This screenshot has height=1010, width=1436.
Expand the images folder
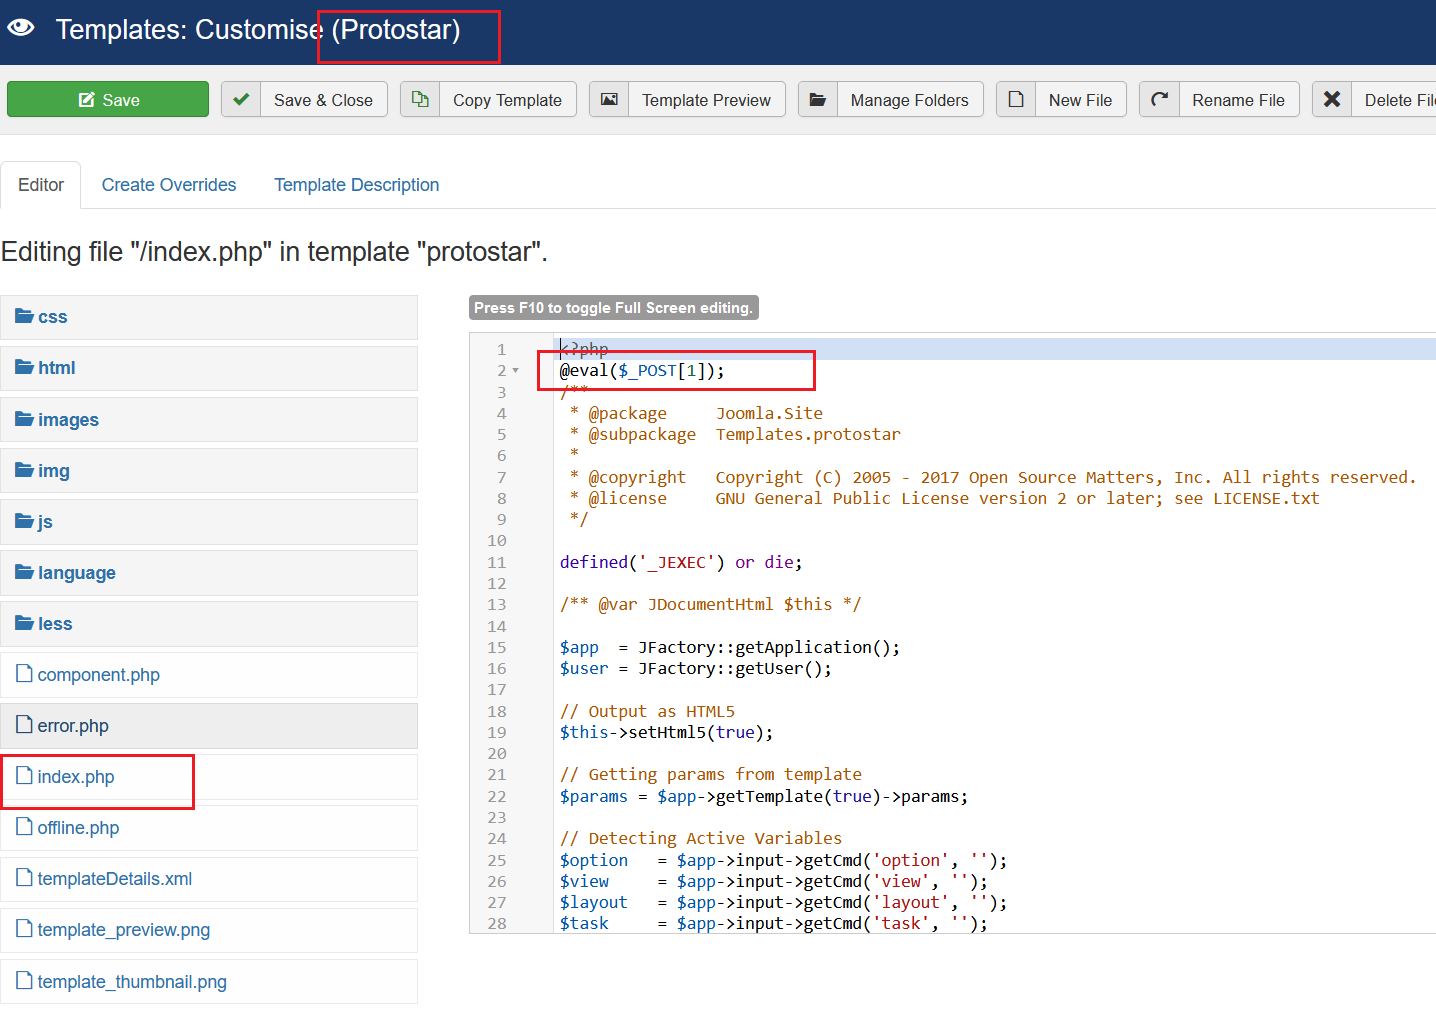pyautogui.click(x=68, y=420)
